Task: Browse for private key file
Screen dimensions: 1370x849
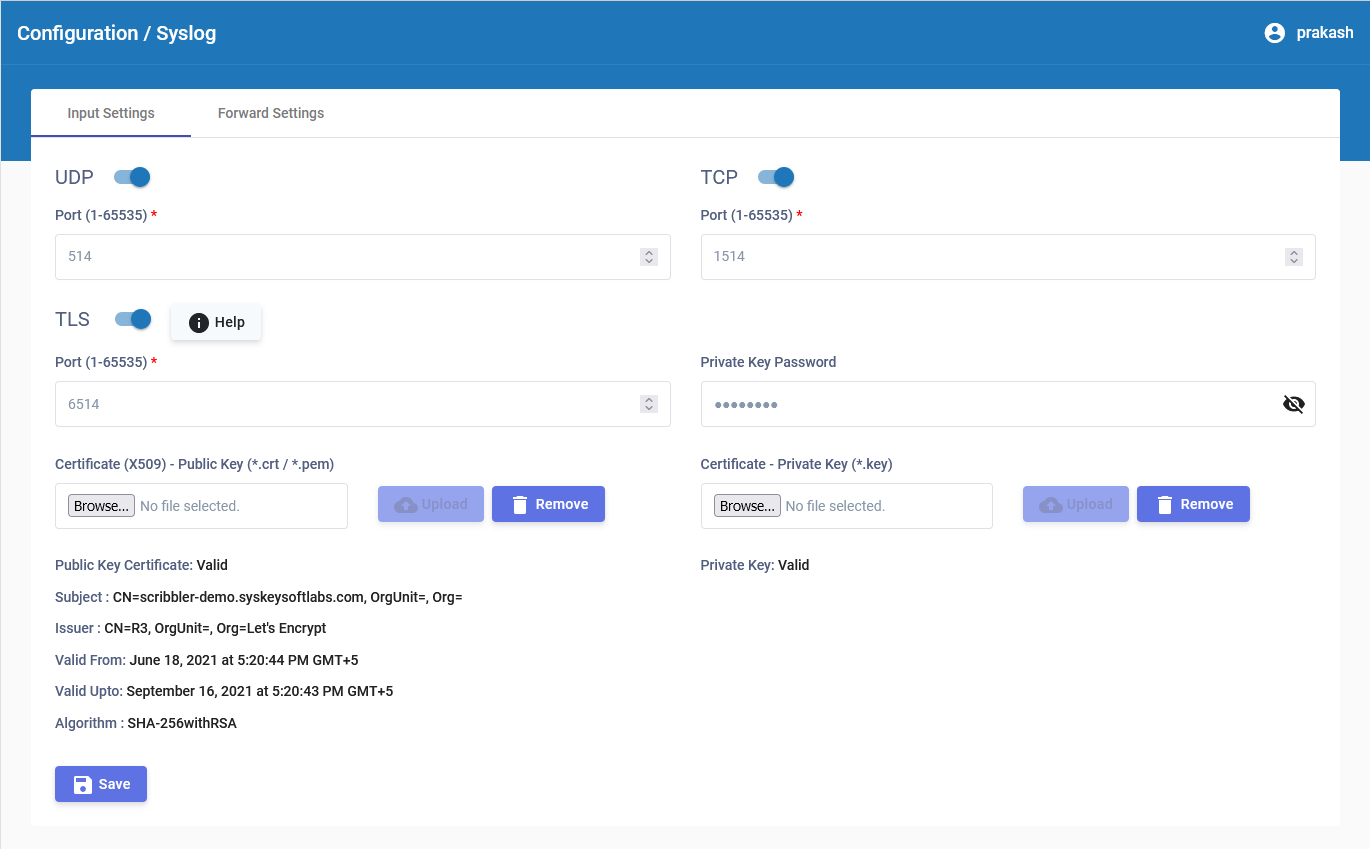Action: pyautogui.click(x=747, y=506)
